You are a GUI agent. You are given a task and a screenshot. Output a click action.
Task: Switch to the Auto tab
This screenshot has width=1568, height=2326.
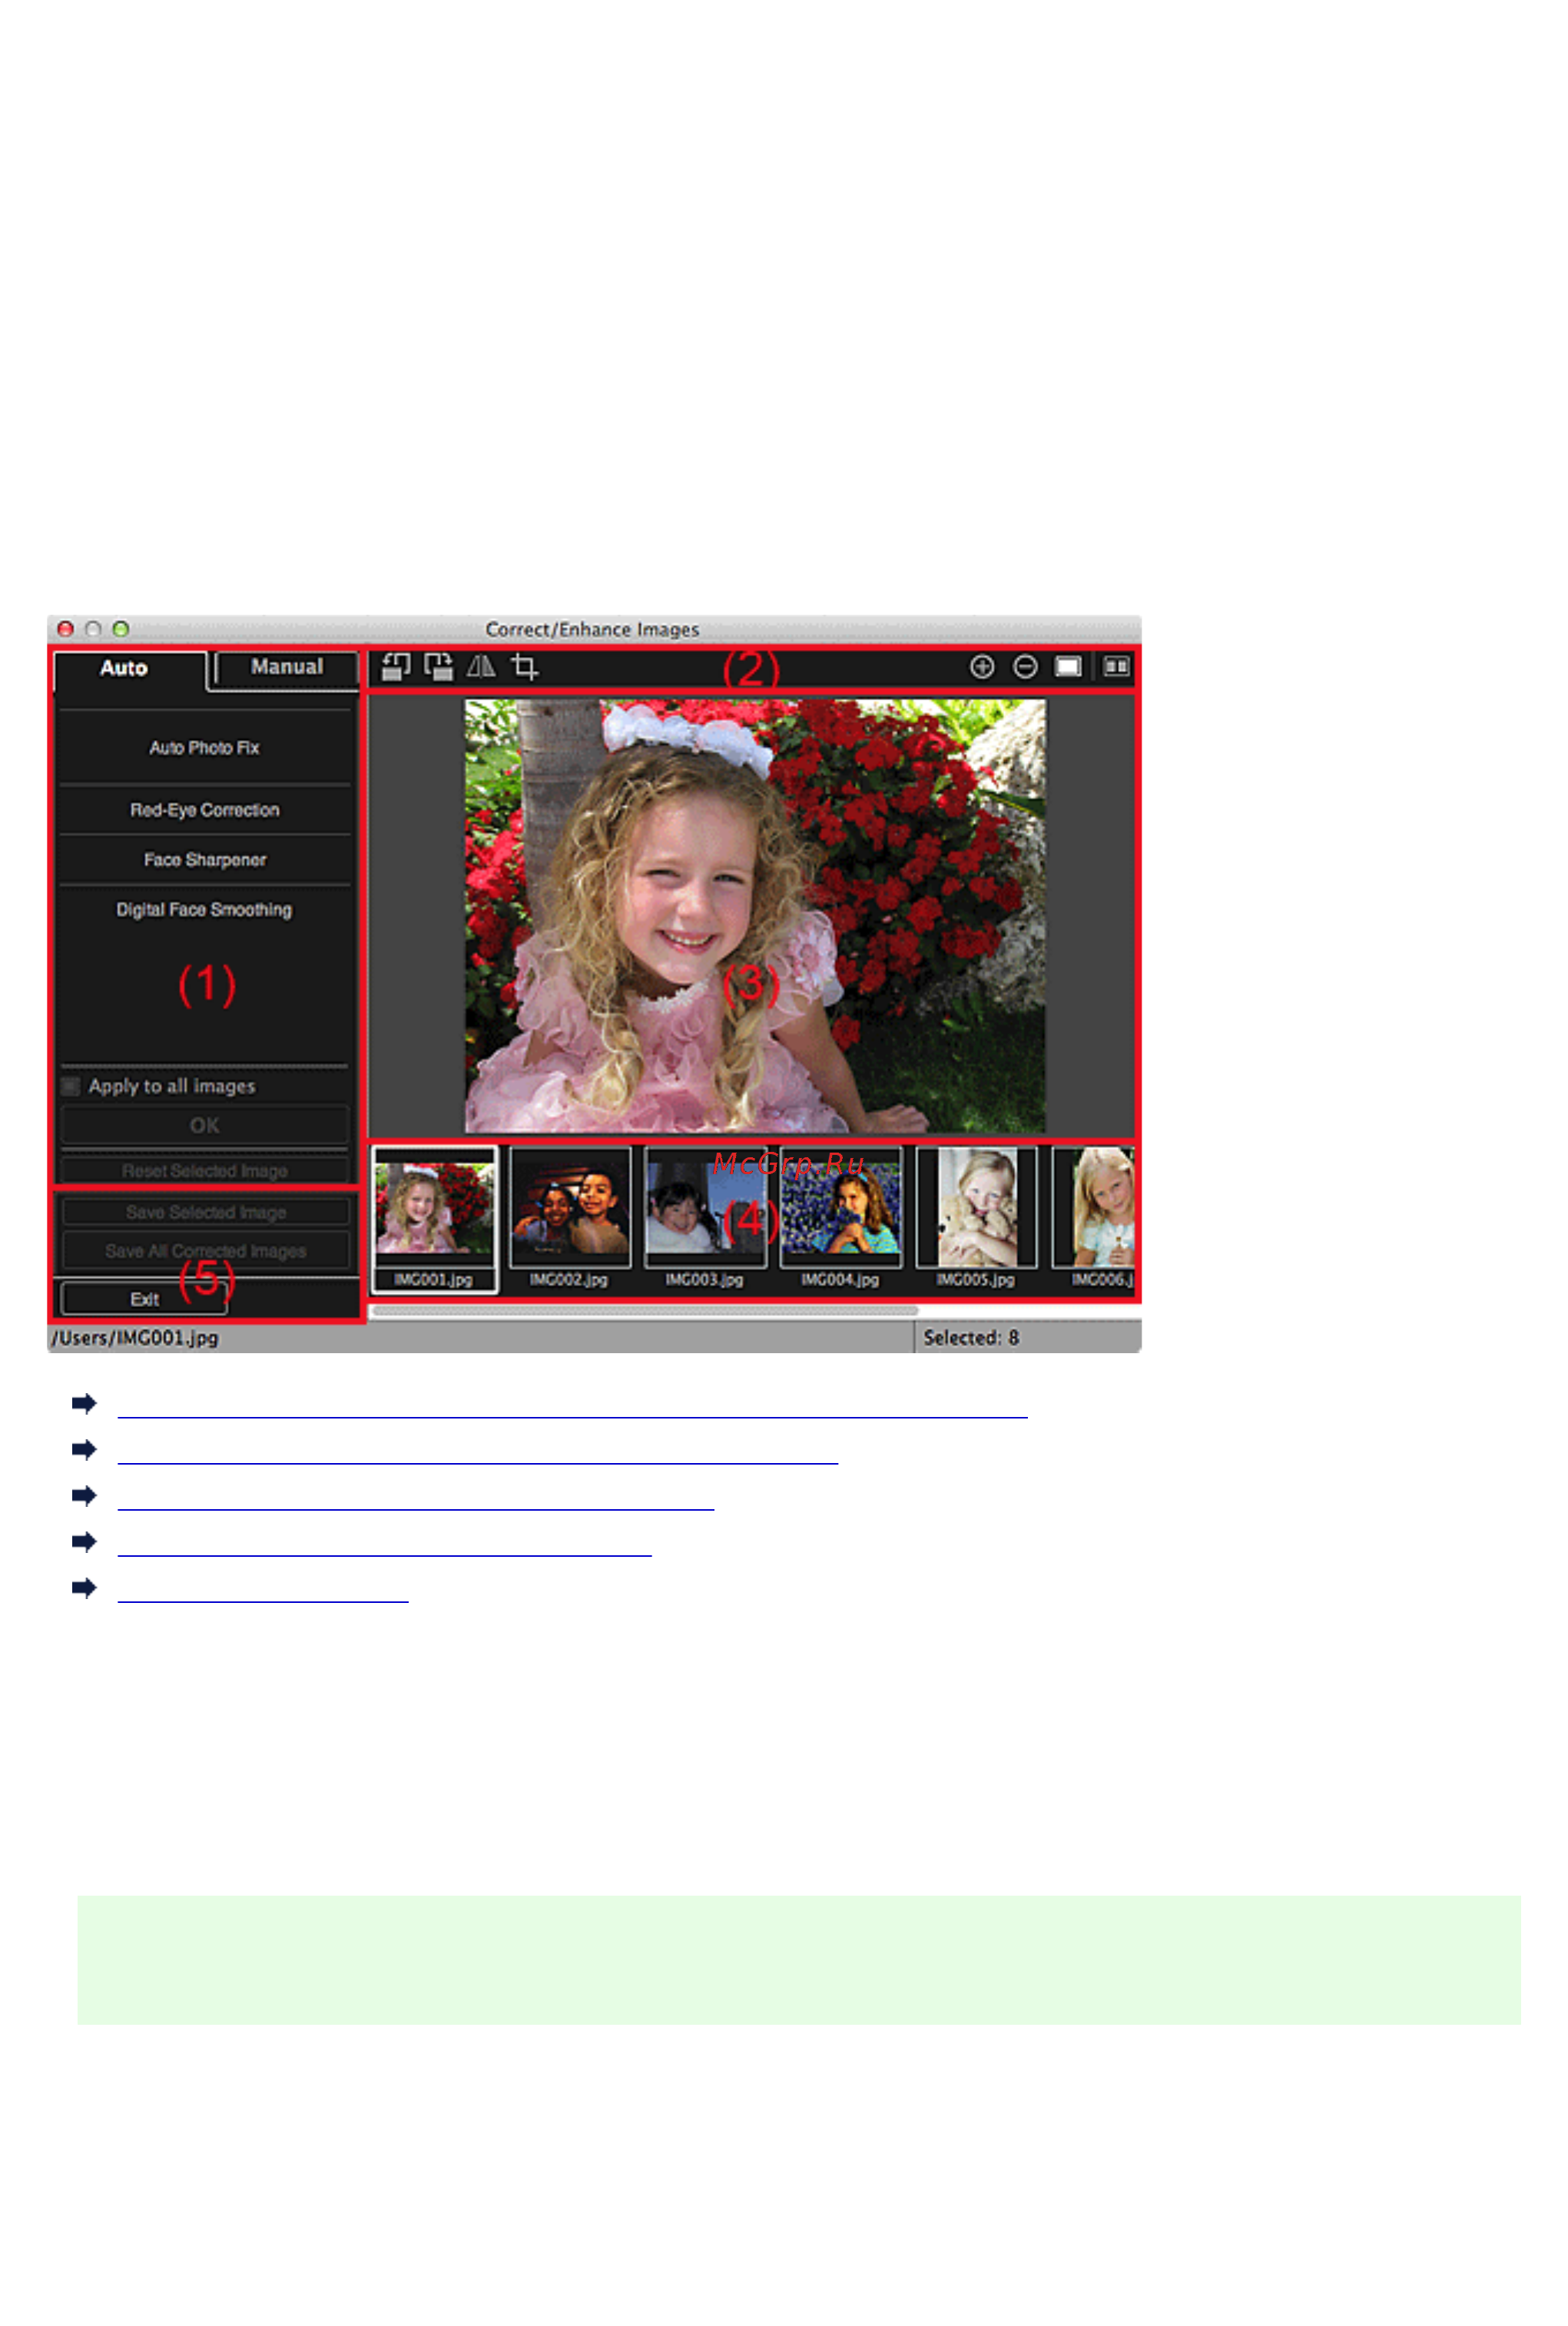coord(129,669)
